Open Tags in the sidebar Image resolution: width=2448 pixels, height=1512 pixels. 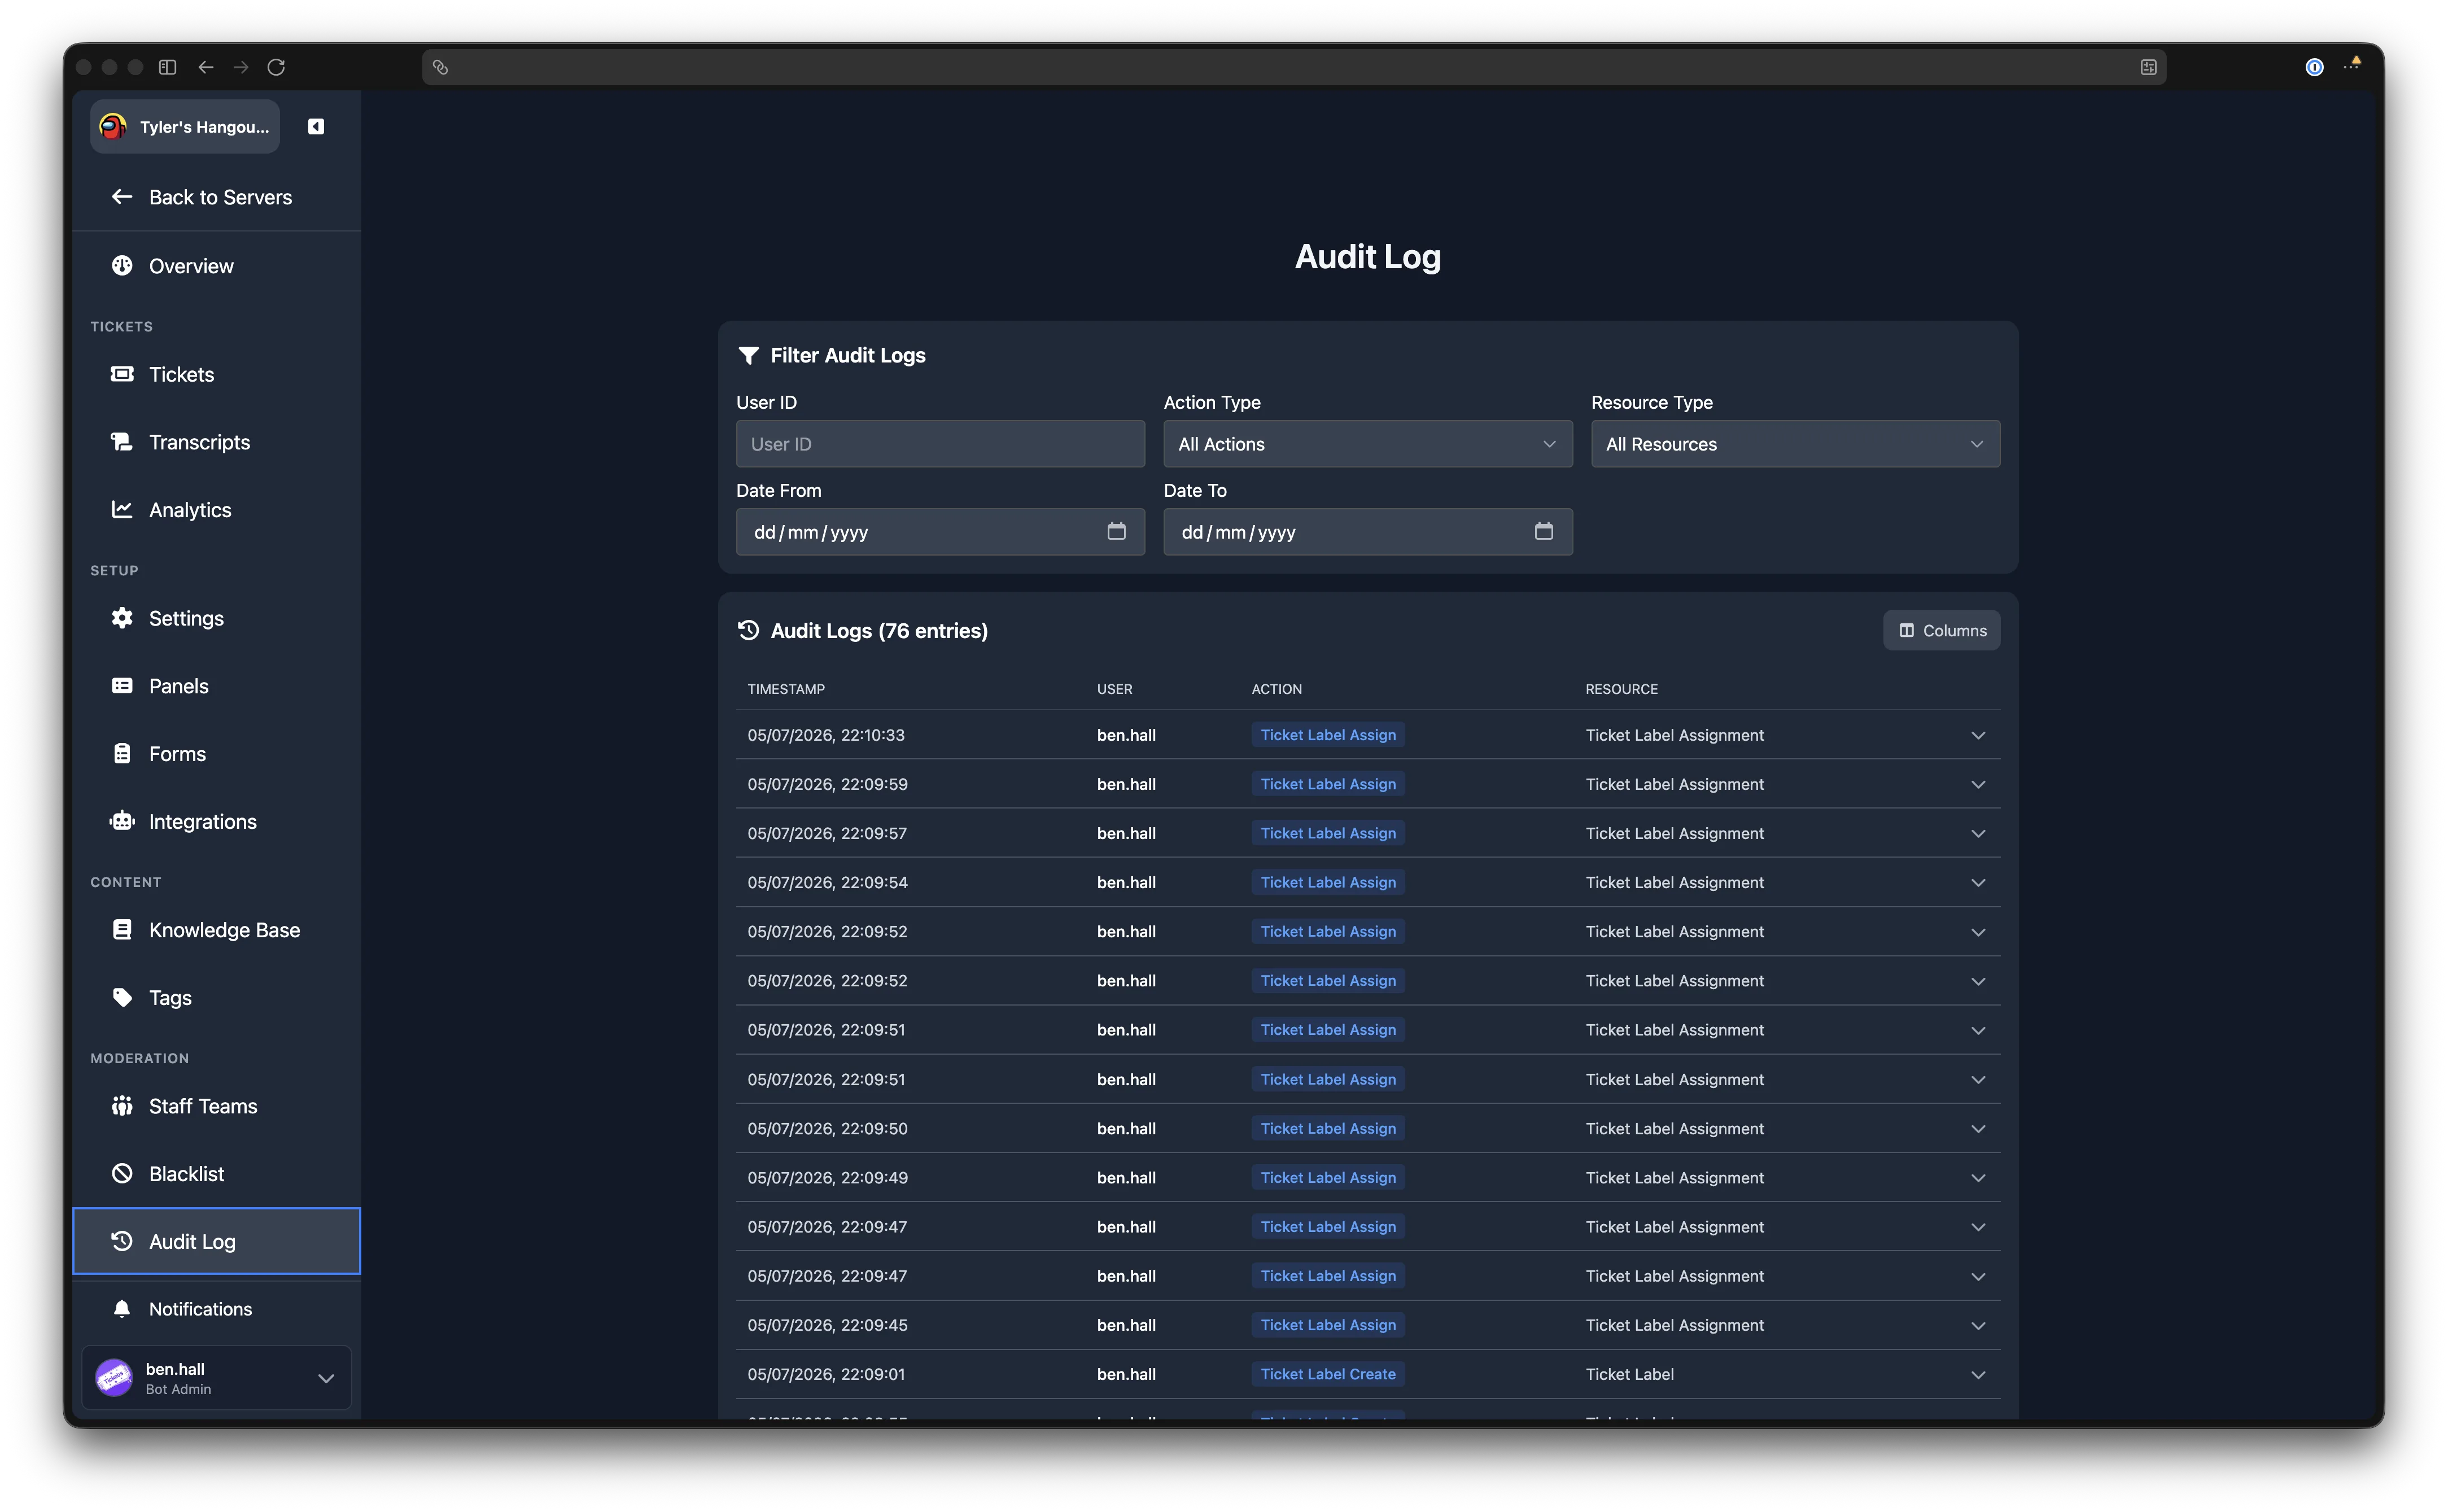[x=217, y=998]
